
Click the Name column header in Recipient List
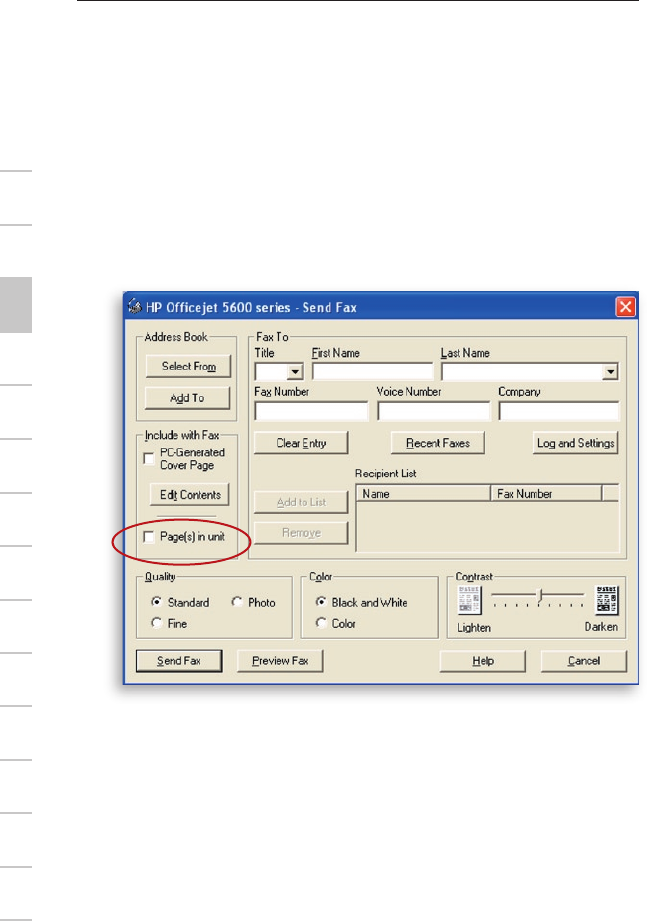pyautogui.click(x=423, y=493)
